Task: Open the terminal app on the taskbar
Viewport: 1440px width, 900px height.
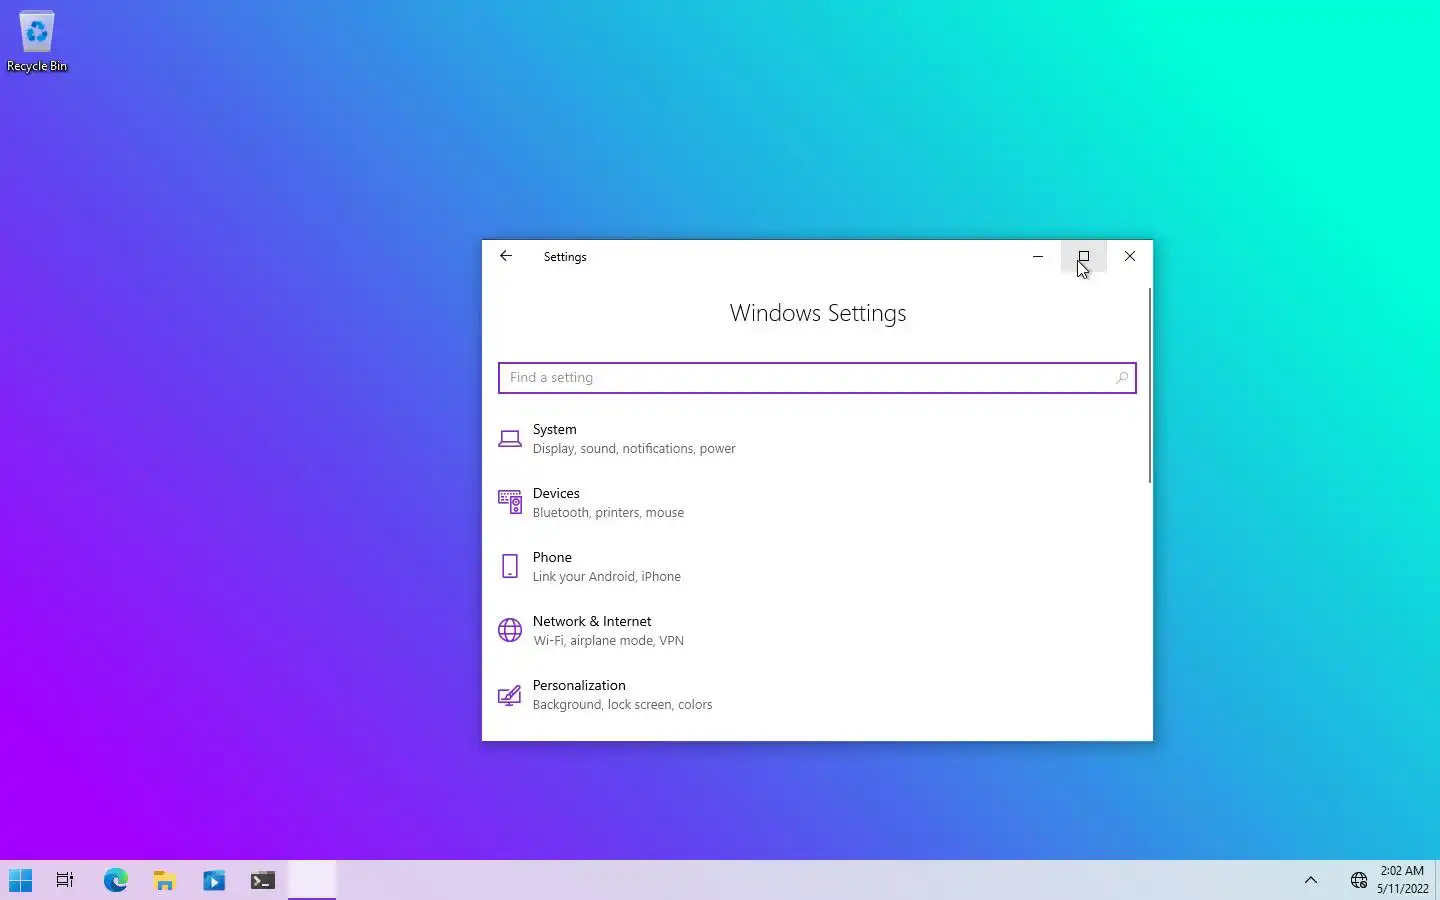Action: pyautogui.click(x=263, y=880)
